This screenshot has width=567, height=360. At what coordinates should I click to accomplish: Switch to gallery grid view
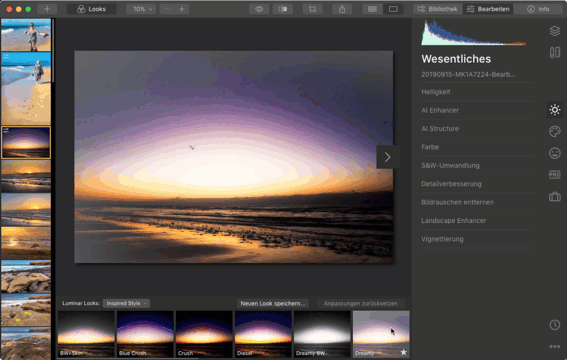[x=372, y=9]
